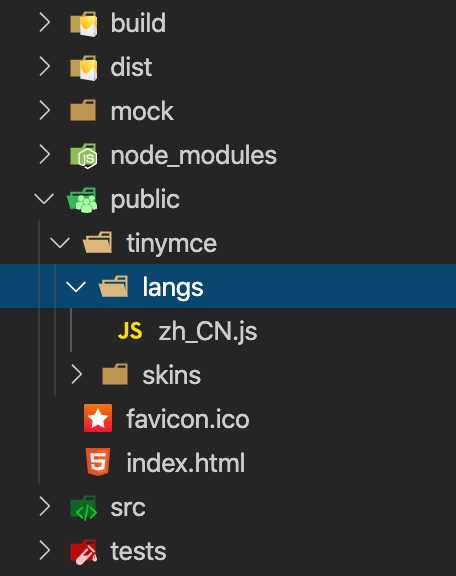The width and height of the screenshot is (456, 576).
Task: Click the langs open folder icon
Action: coord(114,286)
